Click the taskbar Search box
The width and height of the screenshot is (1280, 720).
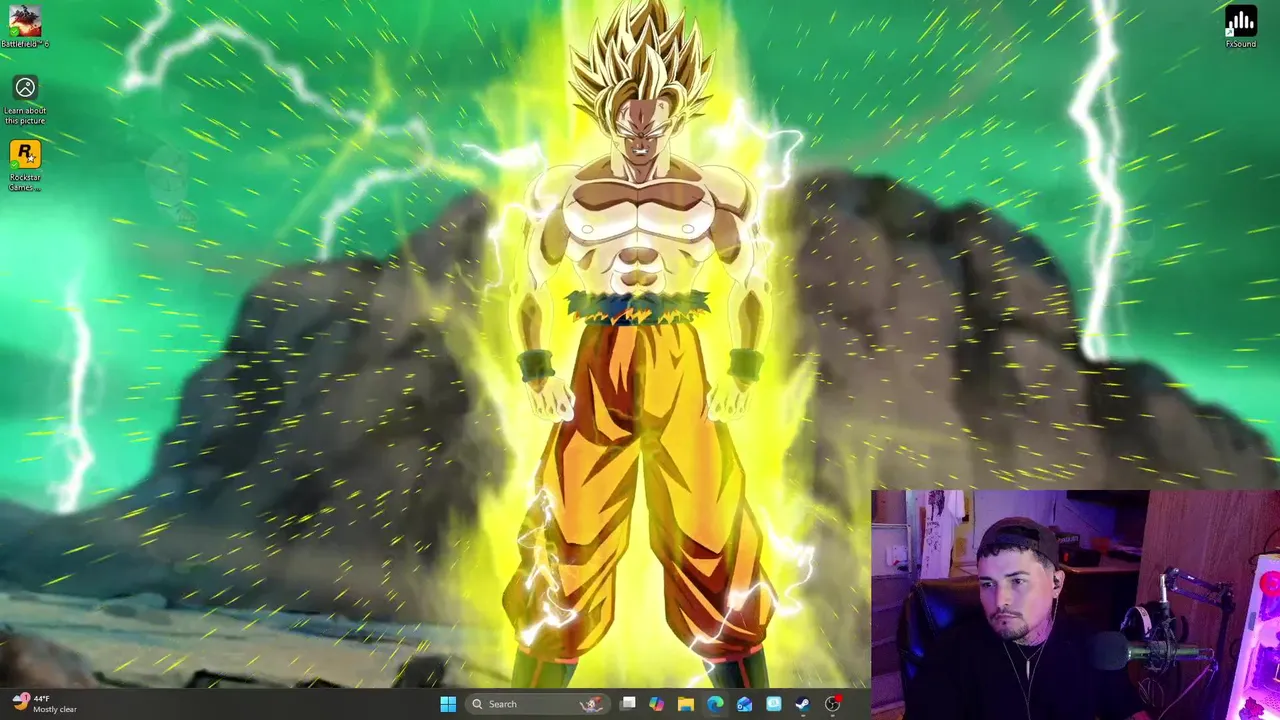(x=538, y=704)
